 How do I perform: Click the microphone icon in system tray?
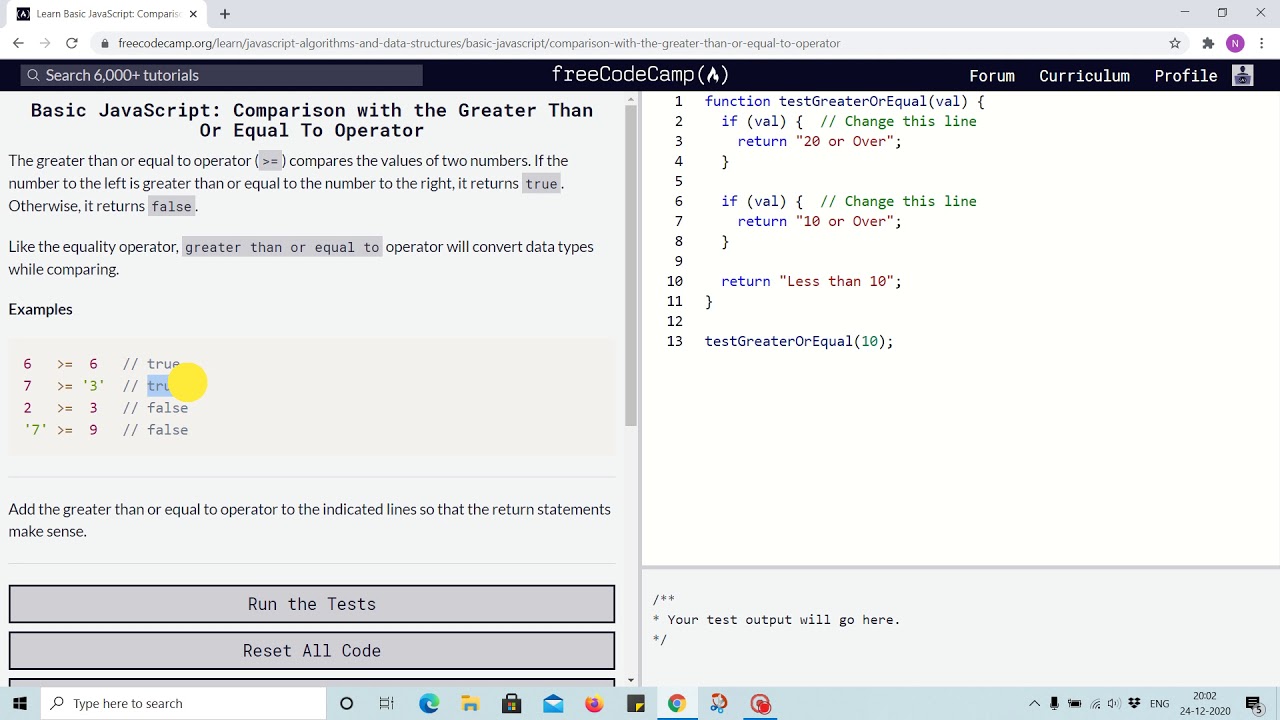1054,703
